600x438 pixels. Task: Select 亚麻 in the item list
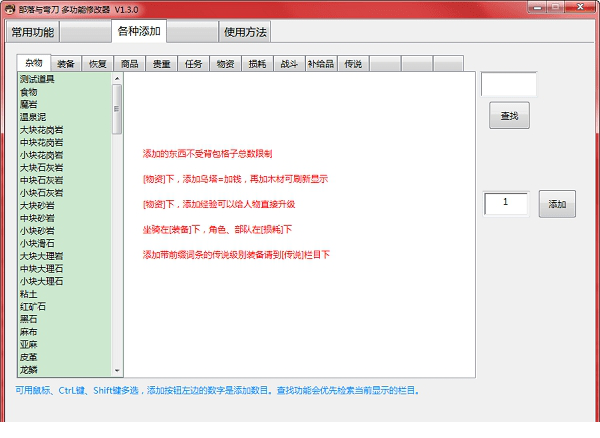point(65,344)
